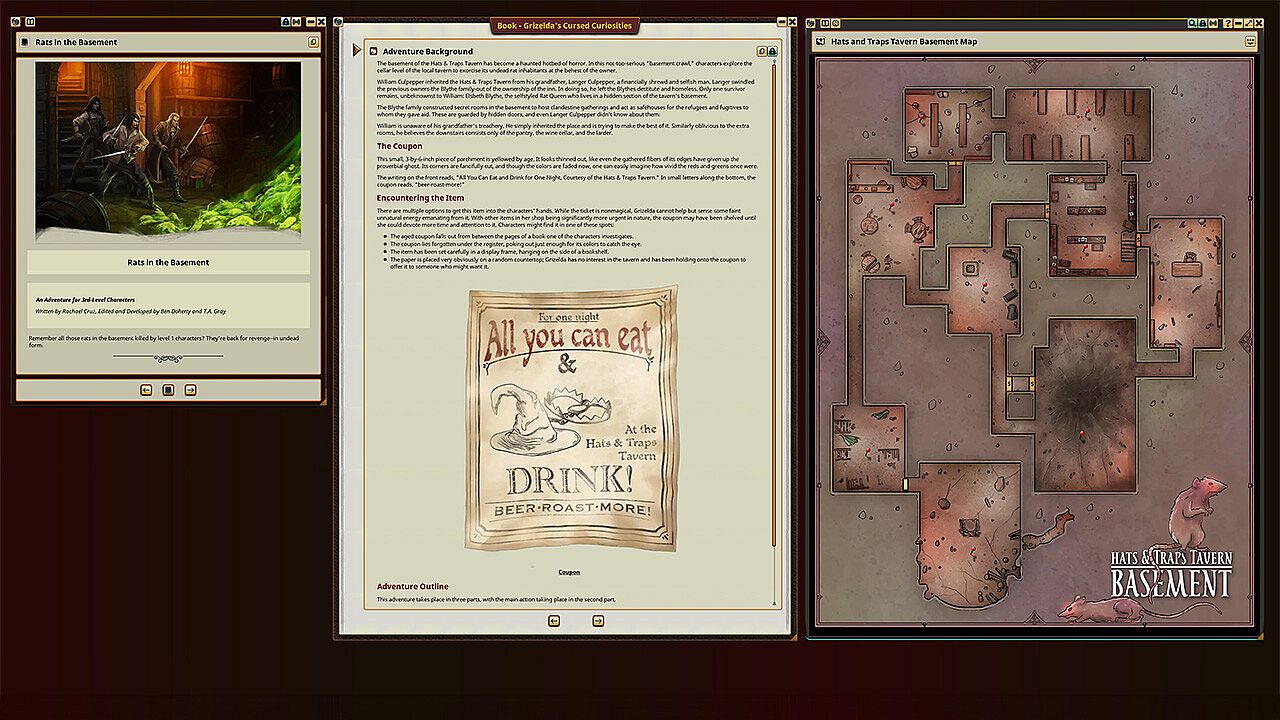The height and width of the screenshot is (720, 1280).
Task: Minimize the Book window
Action: pyautogui.click(x=782, y=22)
